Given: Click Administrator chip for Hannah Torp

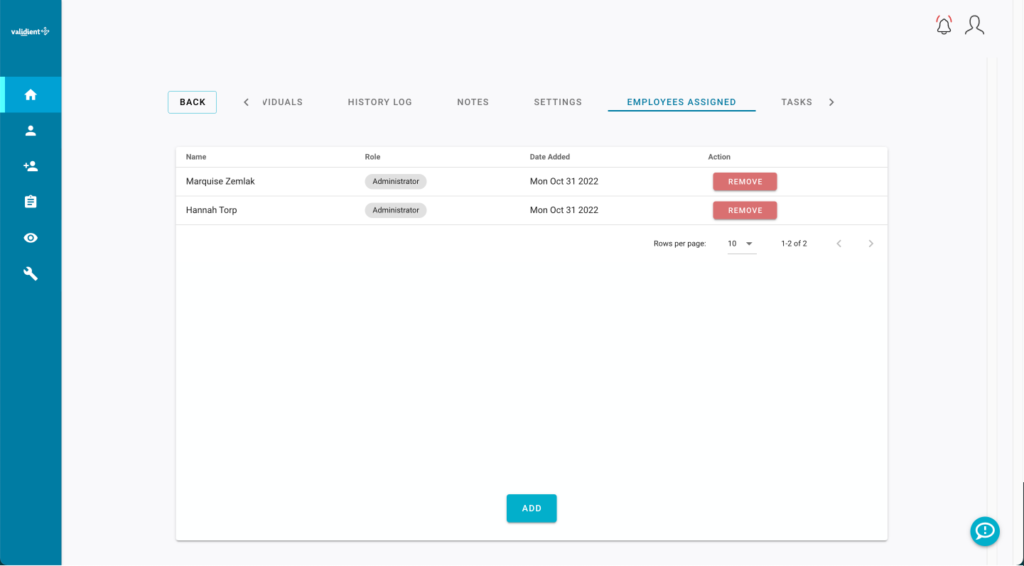Looking at the screenshot, I should click(x=396, y=210).
